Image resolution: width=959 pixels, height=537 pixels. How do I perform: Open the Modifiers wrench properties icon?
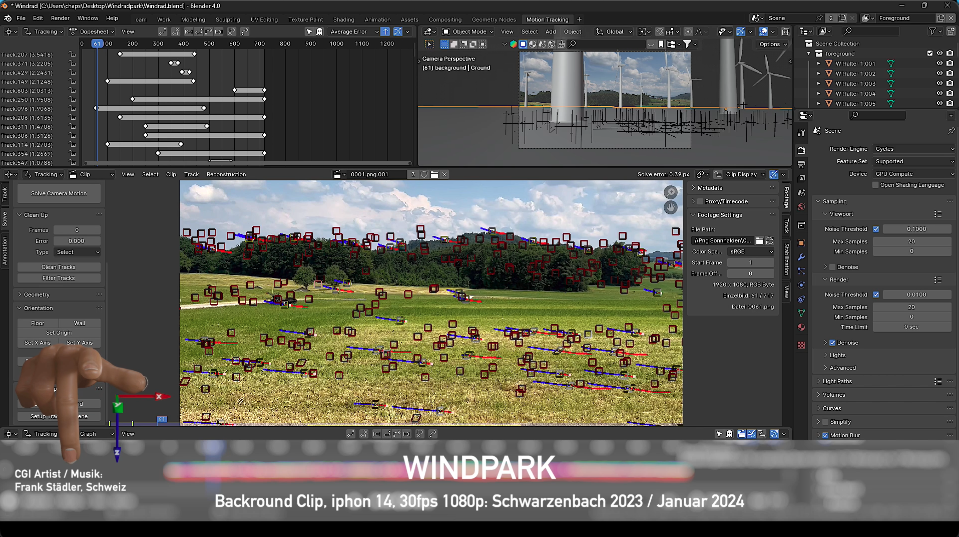(x=802, y=257)
